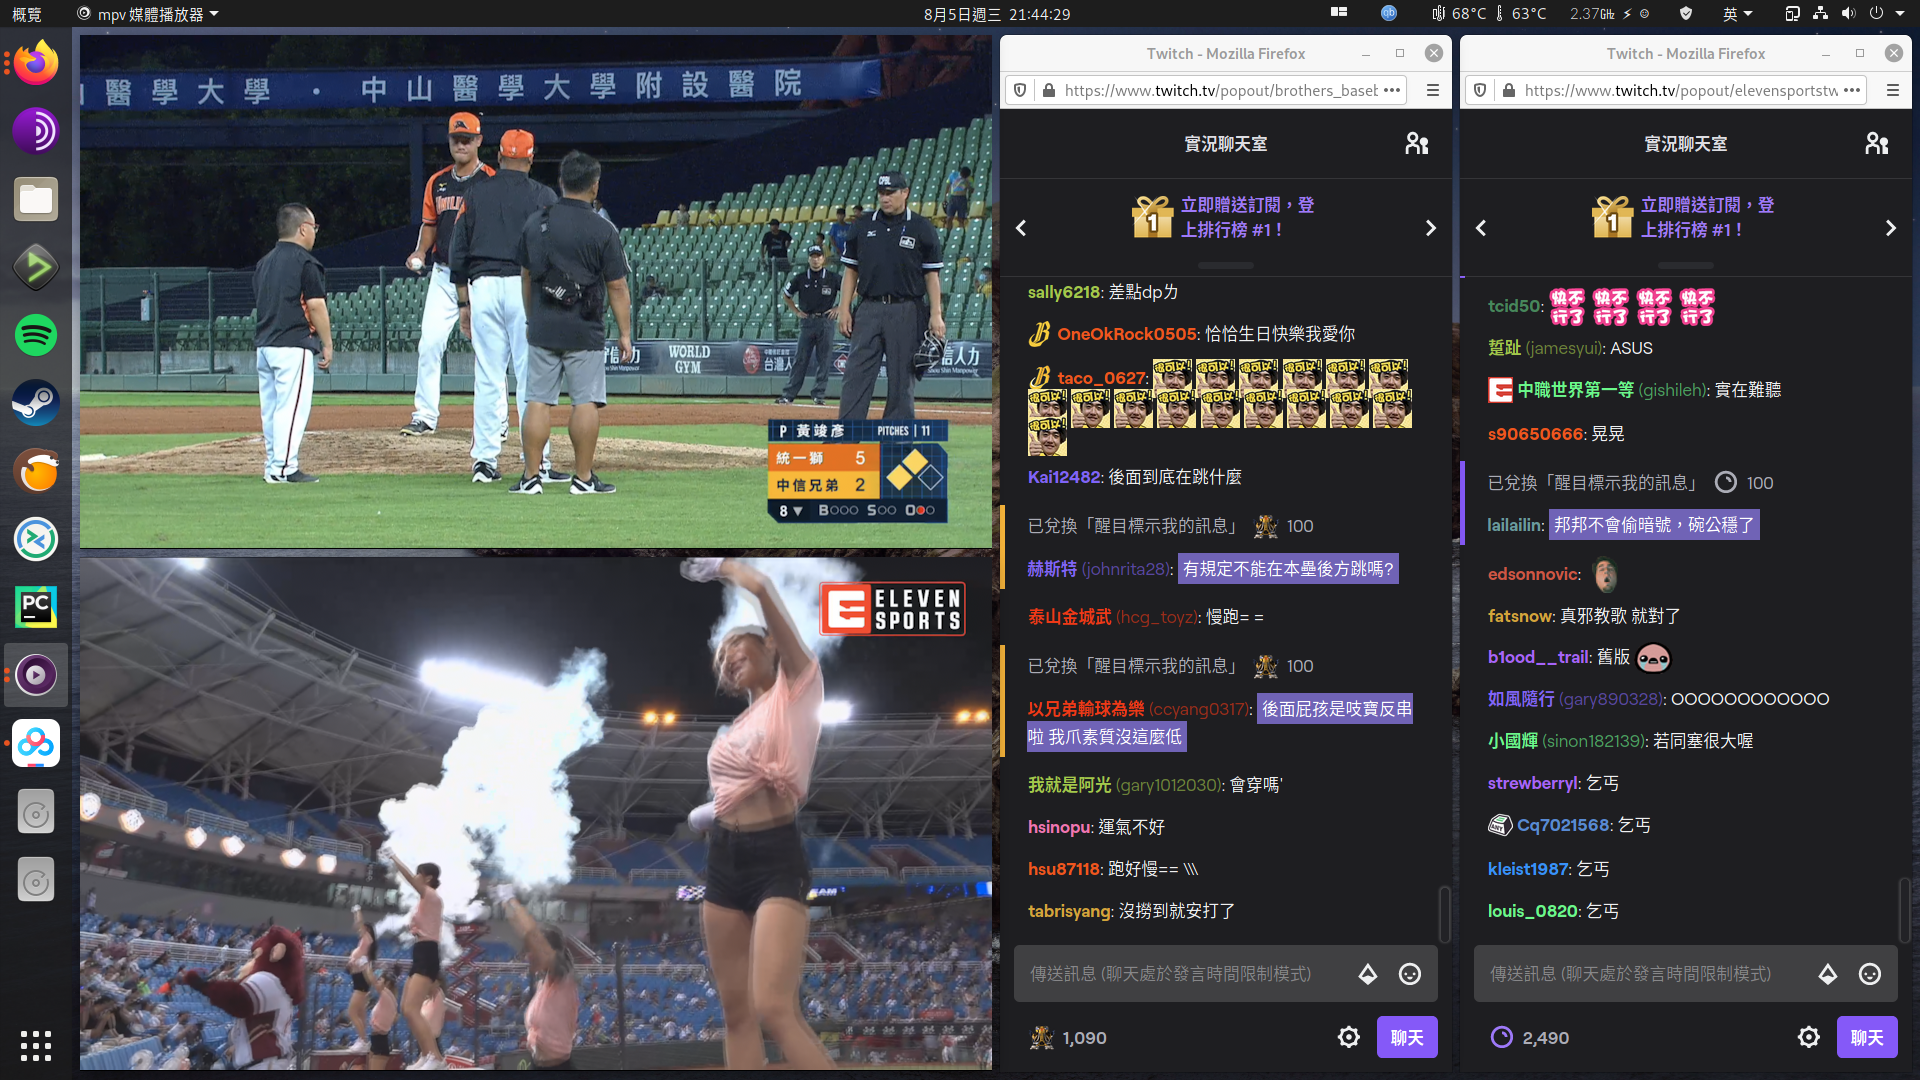Open the blue arrows app dock icon
Image resolution: width=1920 pixels, height=1080 pixels.
(36, 539)
